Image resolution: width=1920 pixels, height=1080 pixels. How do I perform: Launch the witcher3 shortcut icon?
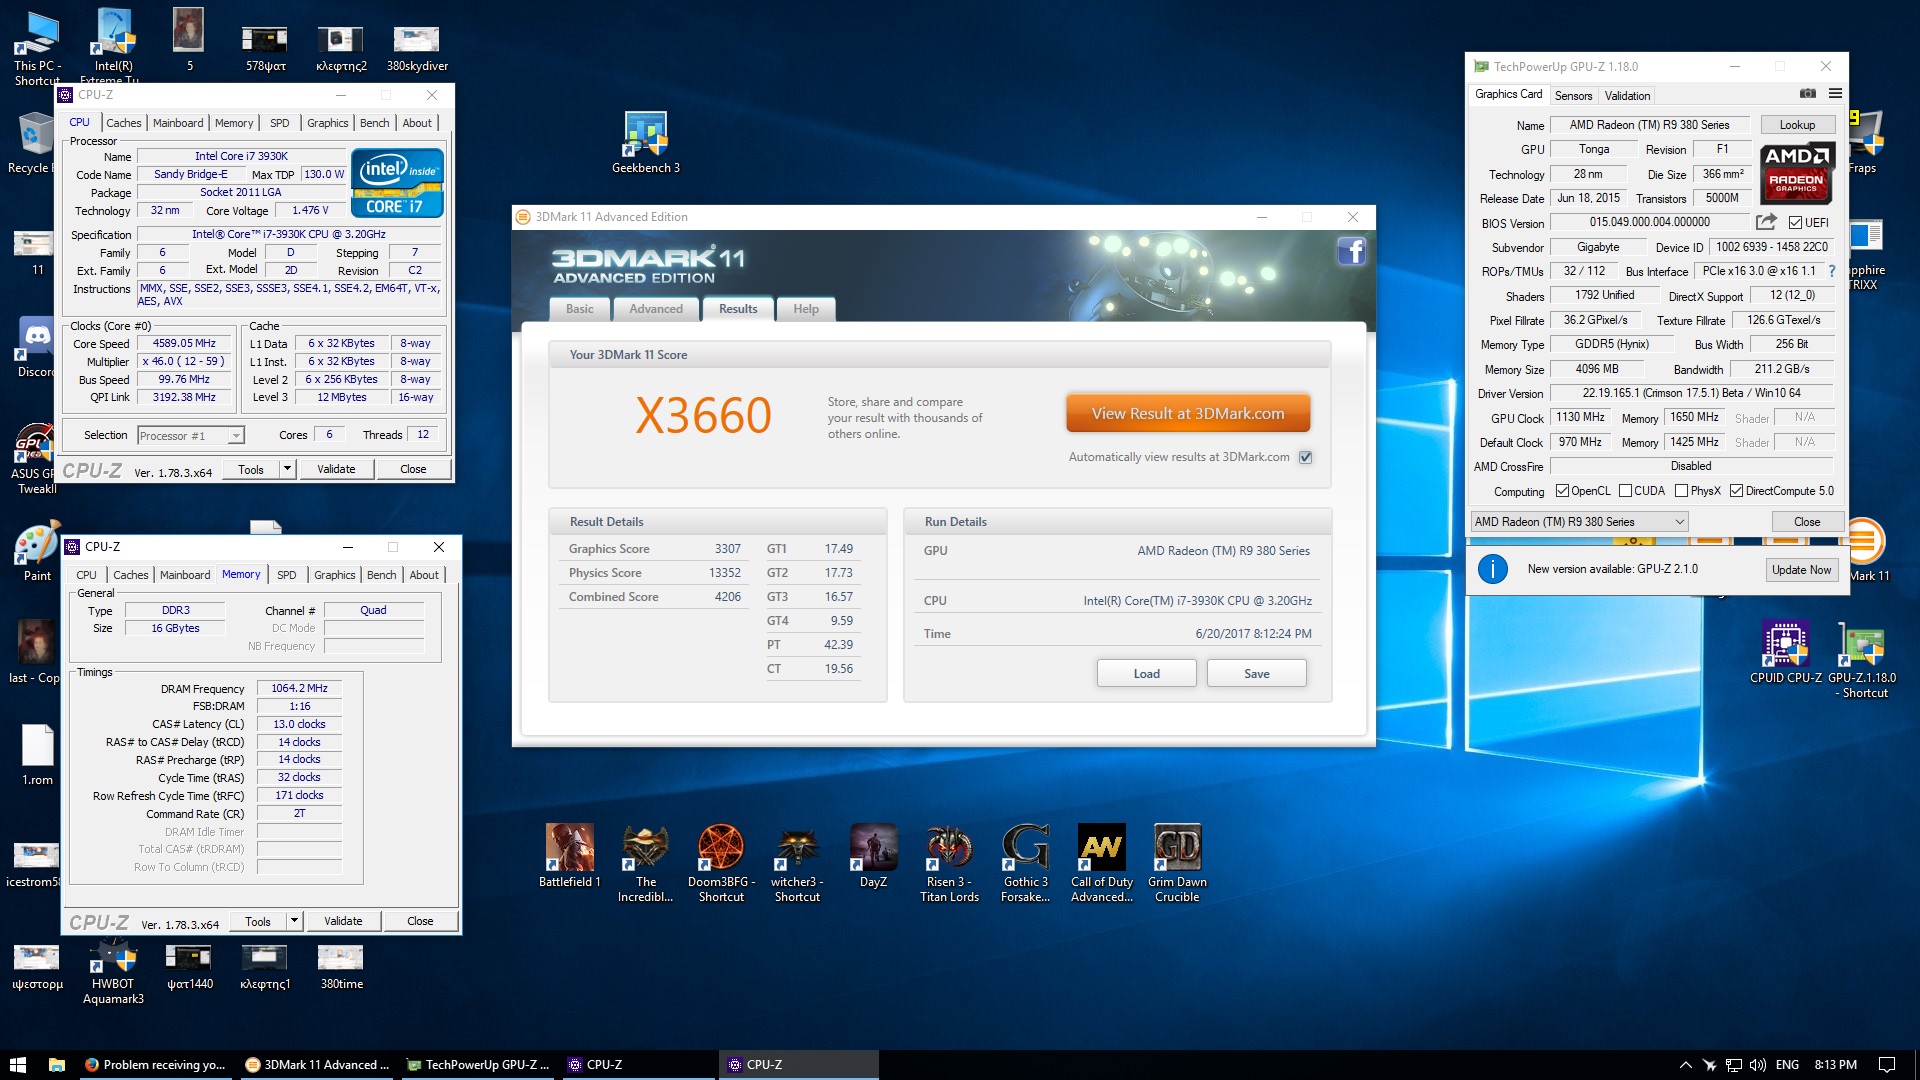[x=797, y=863]
